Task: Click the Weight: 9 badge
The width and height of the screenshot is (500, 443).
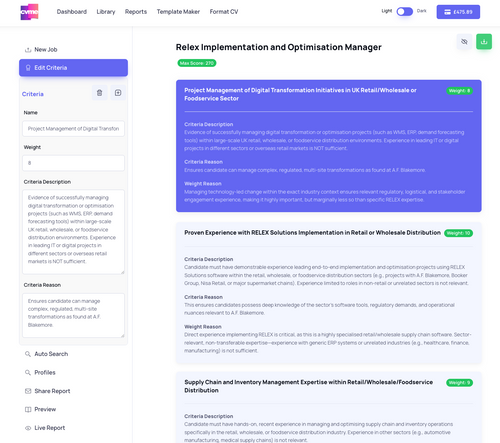Action: [459, 383]
